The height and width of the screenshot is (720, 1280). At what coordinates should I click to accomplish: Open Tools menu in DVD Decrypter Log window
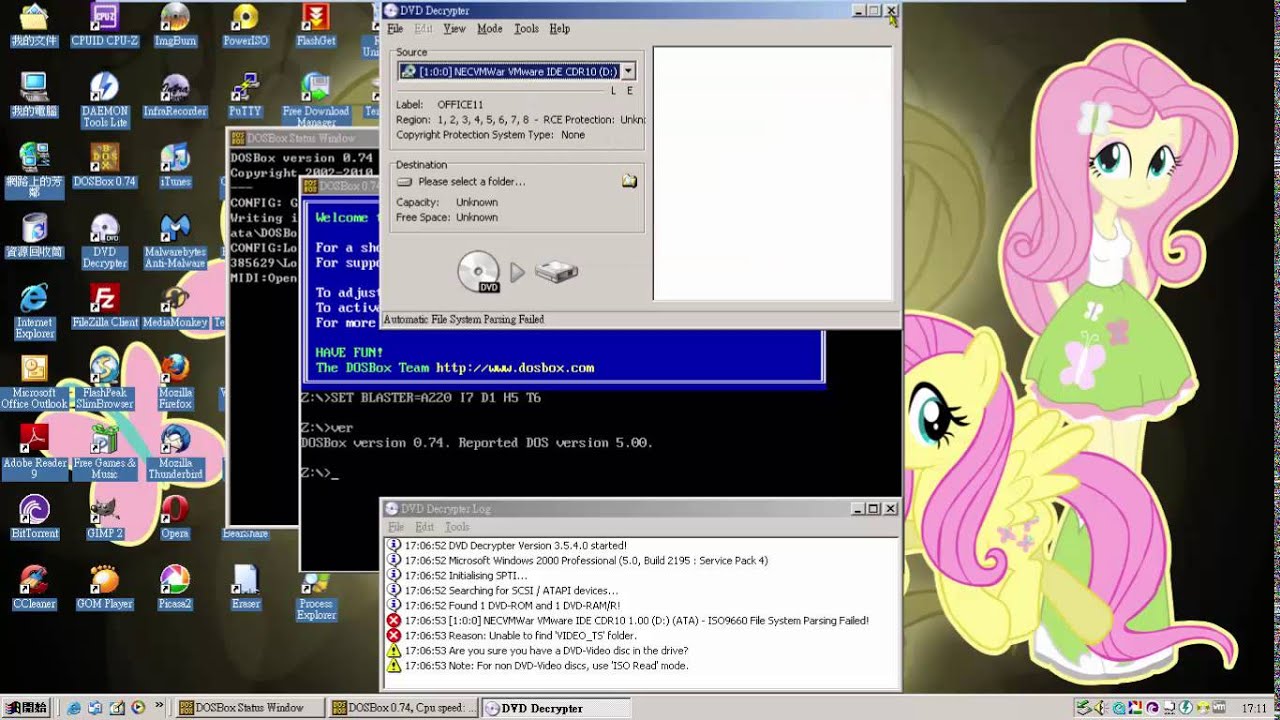(457, 527)
